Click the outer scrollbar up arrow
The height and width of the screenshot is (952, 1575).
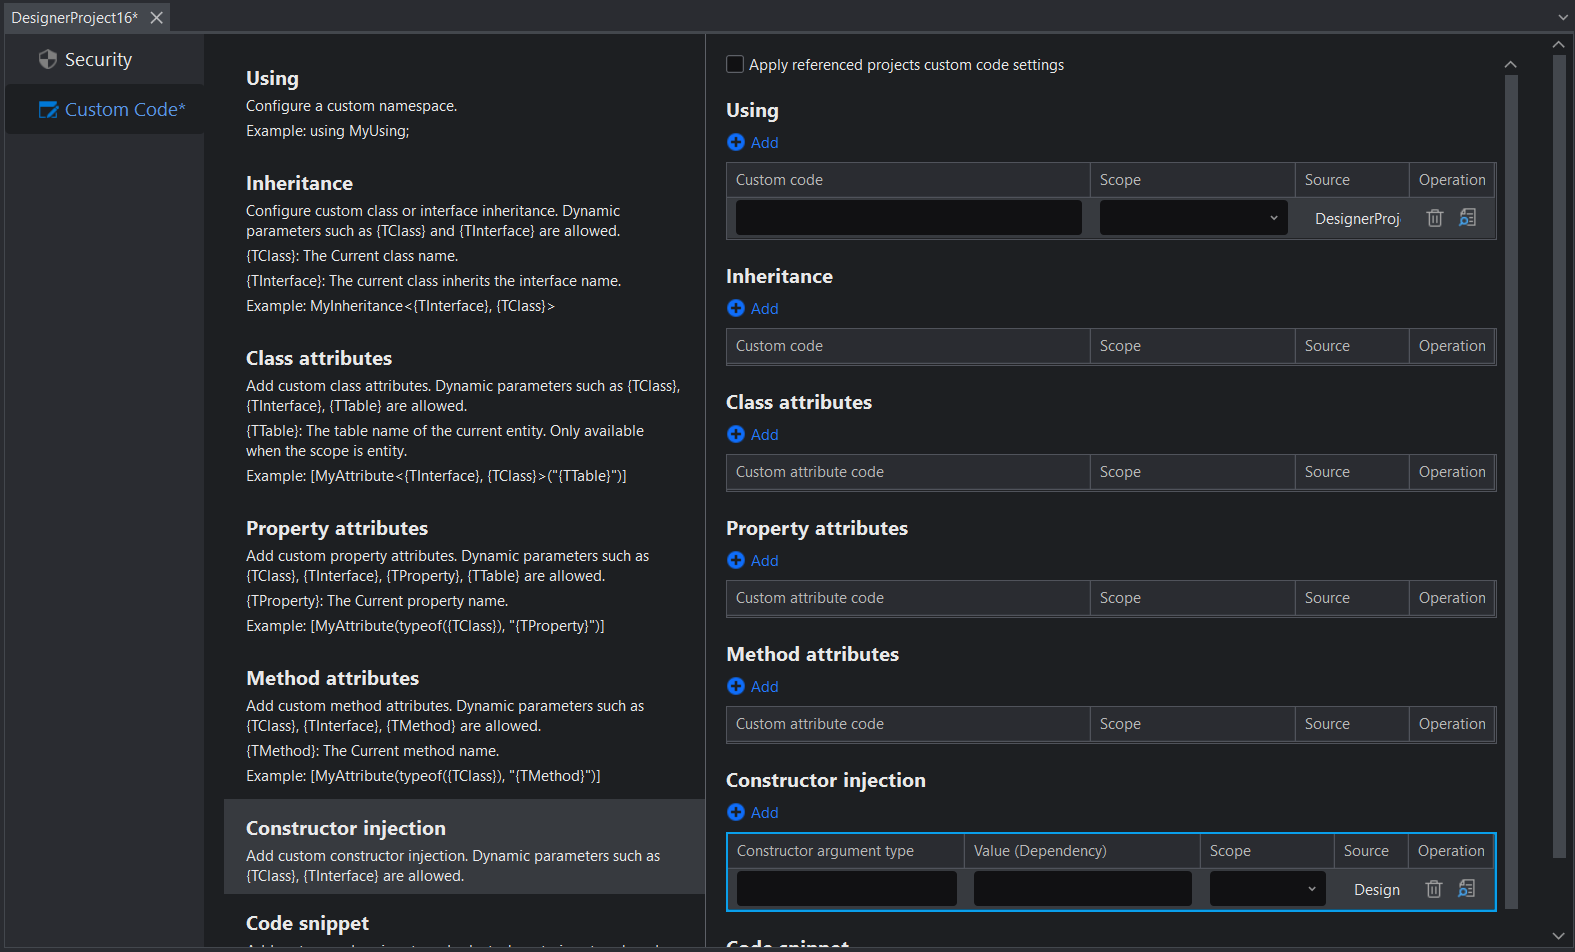coord(1558,44)
